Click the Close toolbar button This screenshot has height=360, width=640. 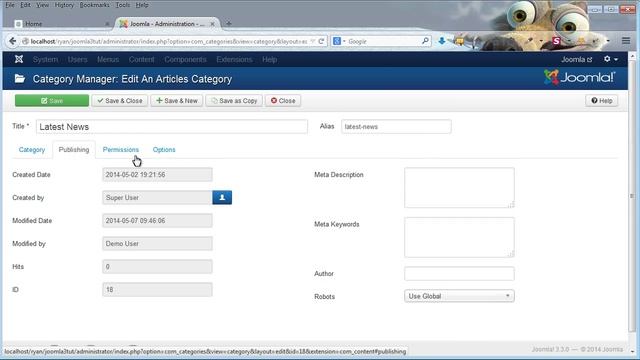coord(283,101)
